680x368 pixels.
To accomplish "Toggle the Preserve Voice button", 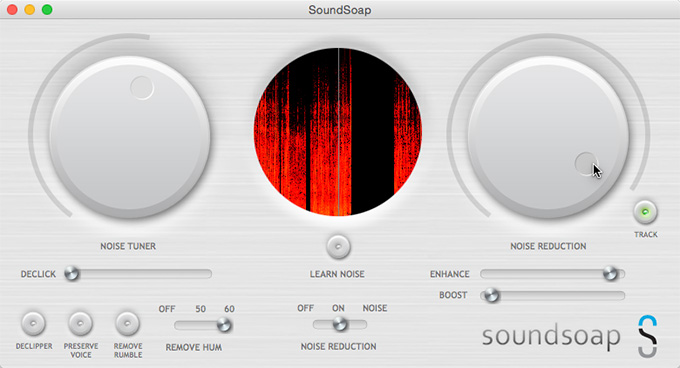I will (x=81, y=323).
